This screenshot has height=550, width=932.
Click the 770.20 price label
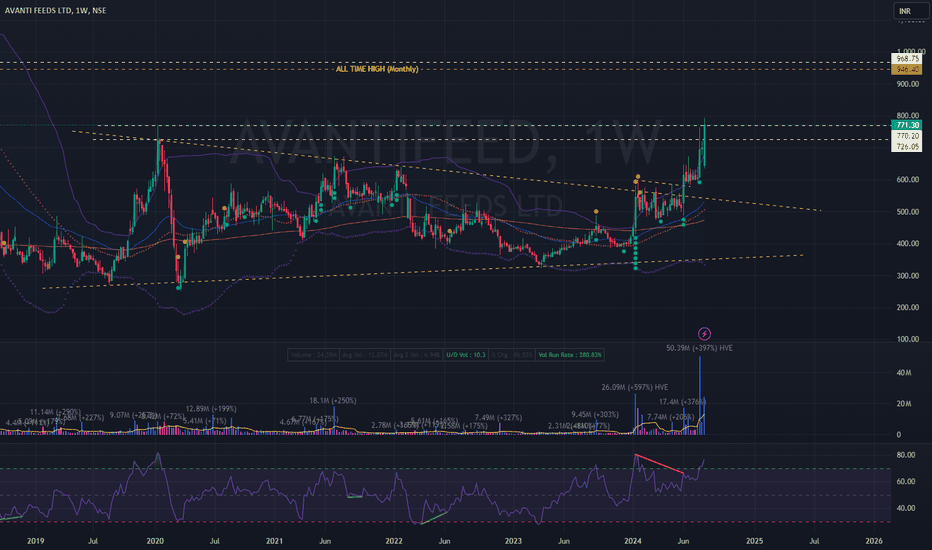point(907,136)
